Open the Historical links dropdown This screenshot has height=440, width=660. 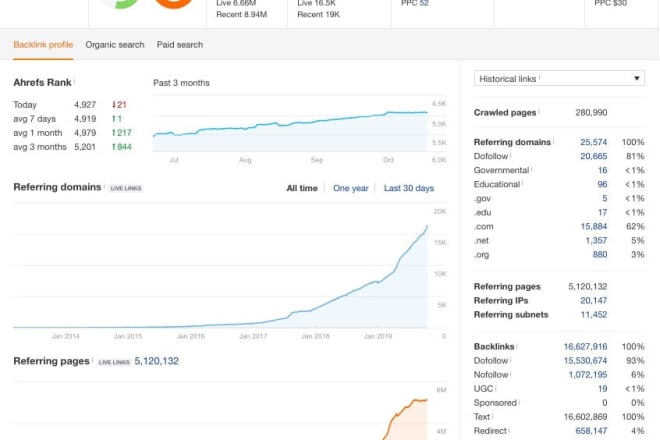pos(560,78)
